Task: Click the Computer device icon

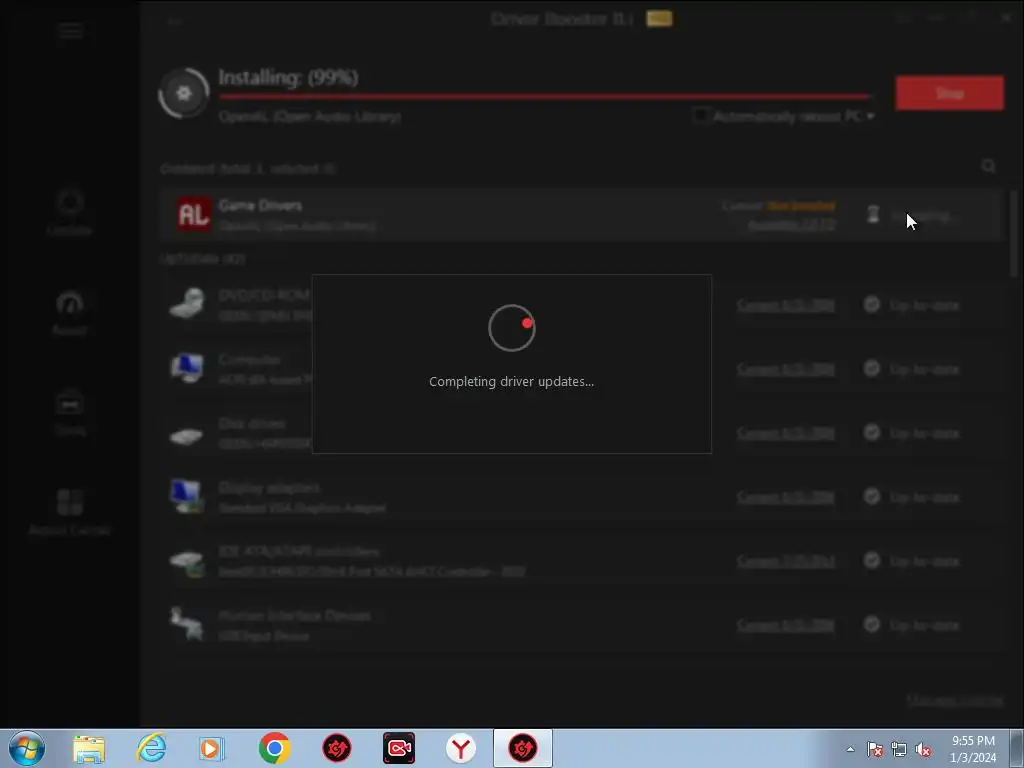Action: [187, 368]
